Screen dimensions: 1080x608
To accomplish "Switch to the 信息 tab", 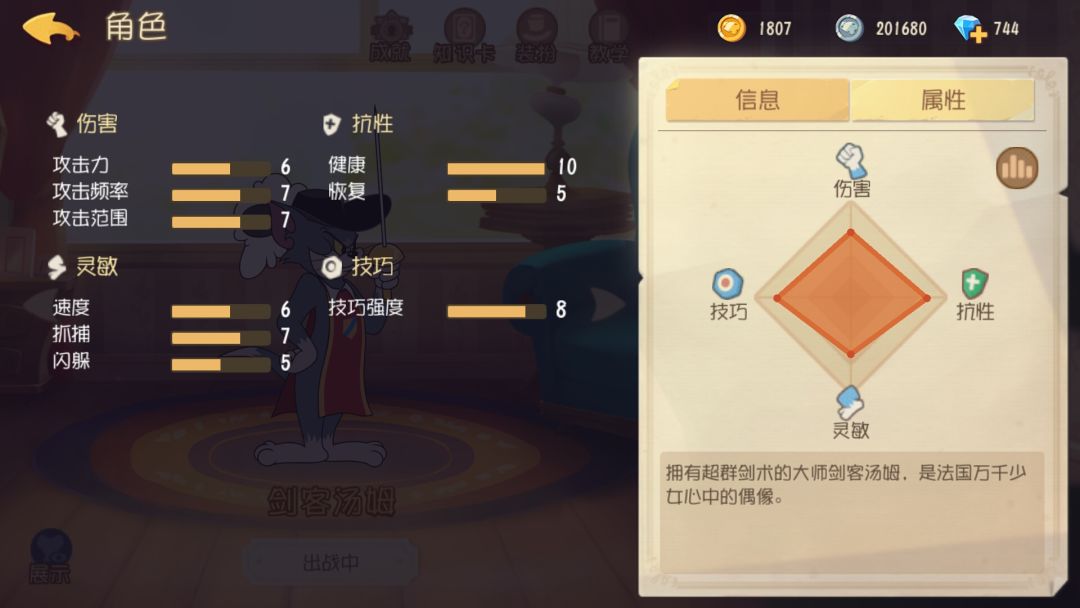I will [758, 100].
